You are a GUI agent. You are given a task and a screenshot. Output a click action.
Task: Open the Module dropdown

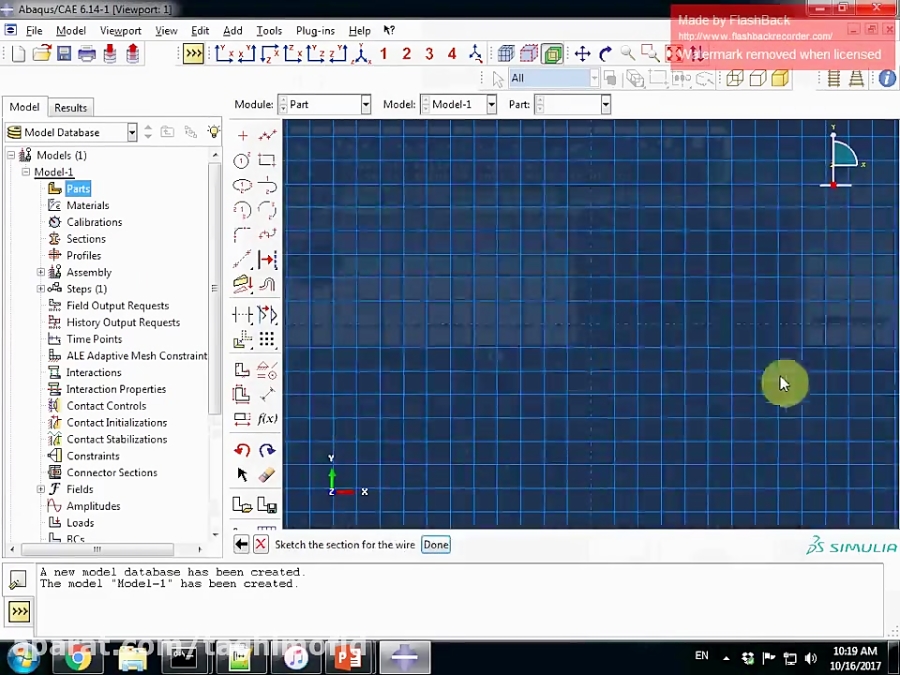tap(364, 104)
